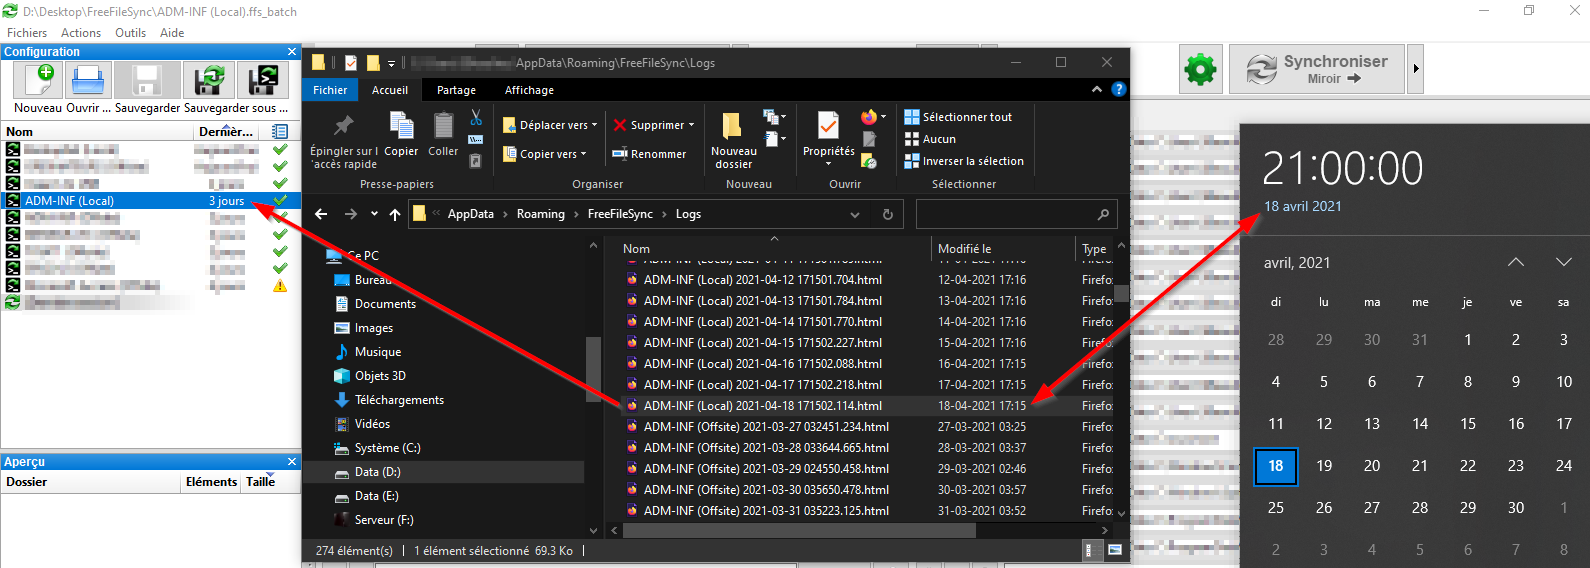Select file ADM-INF (Offsite) 2021-03-27 032451.234.html
This screenshot has width=1590, height=568.
coord(766,427)
